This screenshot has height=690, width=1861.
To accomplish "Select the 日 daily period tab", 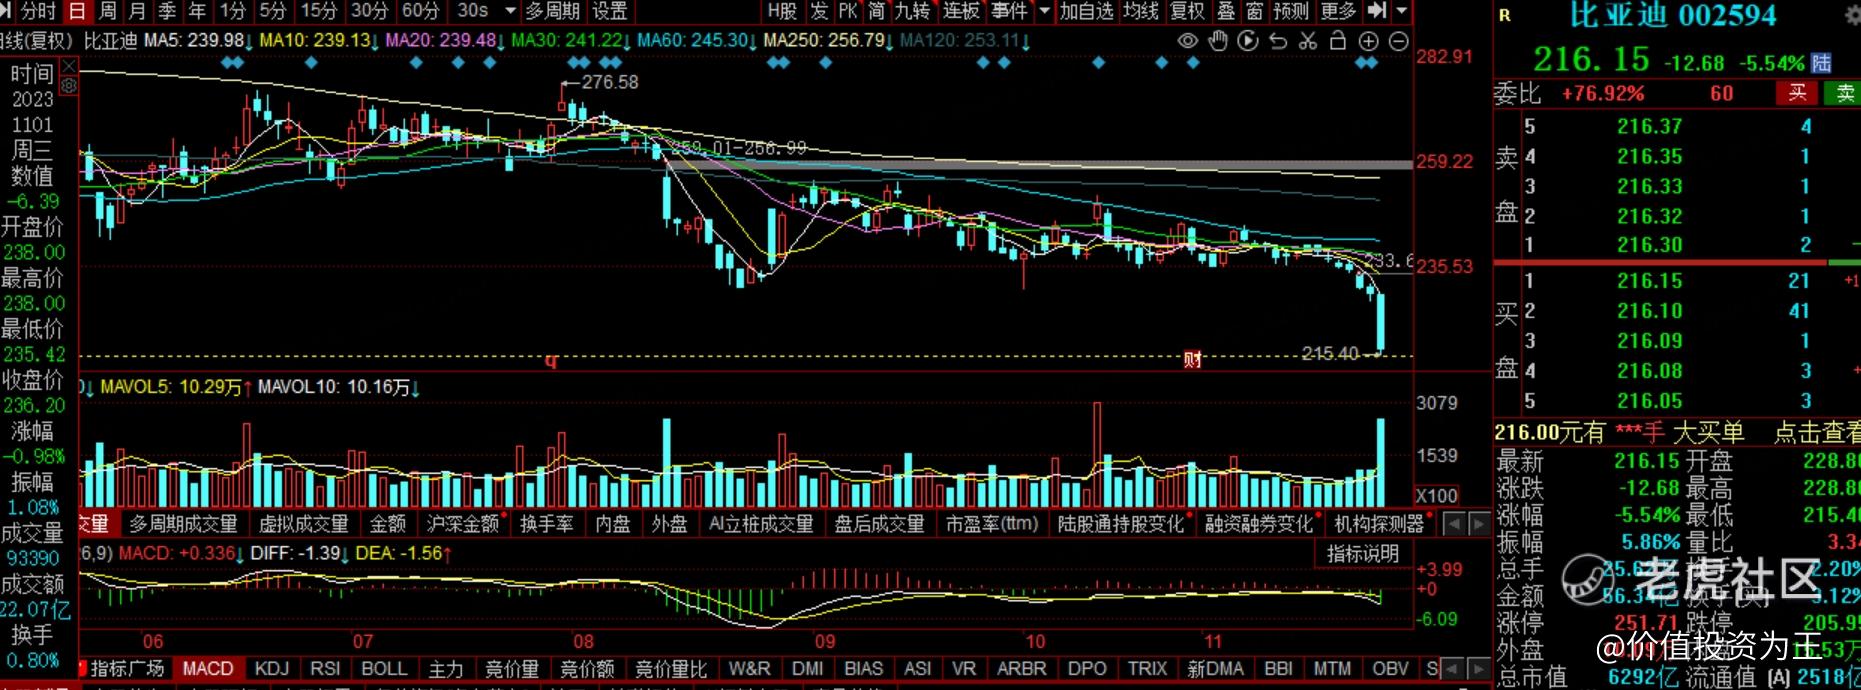I will click(x=77, y=11).
